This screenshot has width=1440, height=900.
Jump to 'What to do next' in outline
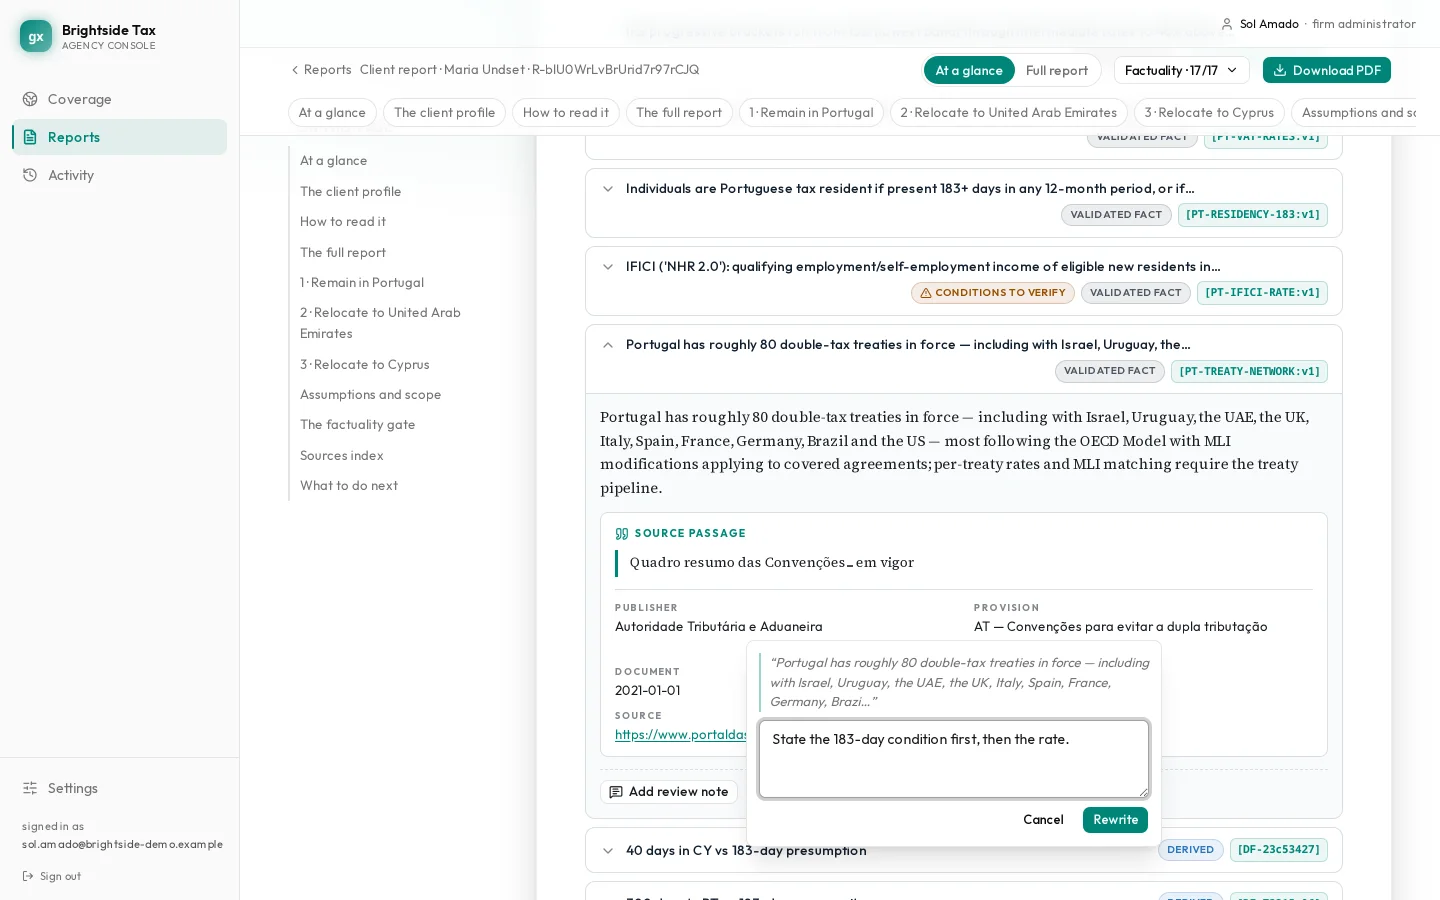[348, 486]
